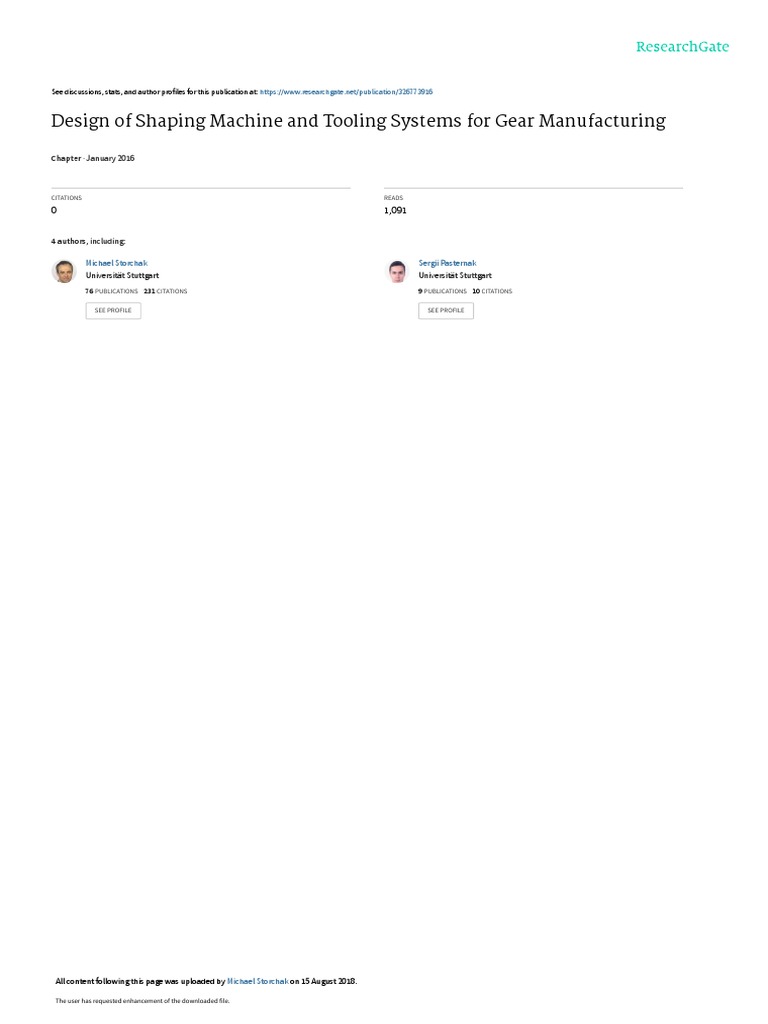The height and width of the screenshot is (1024, 768).
Task: Open Sergii Pasternak author name link
Action: coord(447,263)
